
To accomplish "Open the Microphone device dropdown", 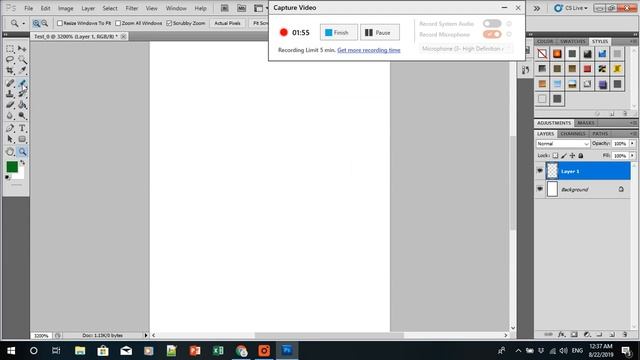I will [466, 49].
